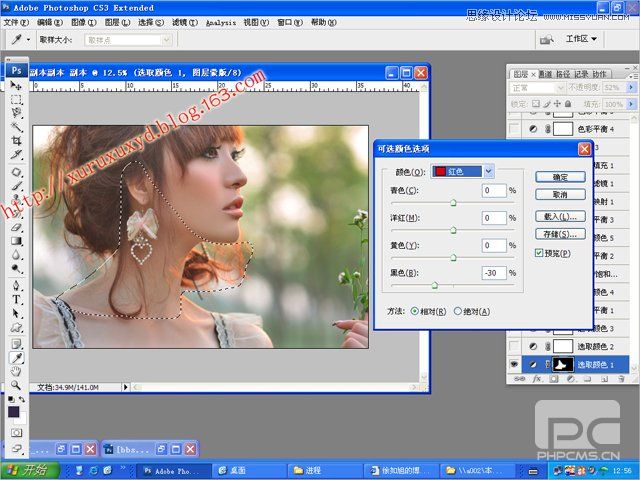The image size is (640, 480).
Task: Open the Layers panel options menu
Action: [x=632, y=76]
